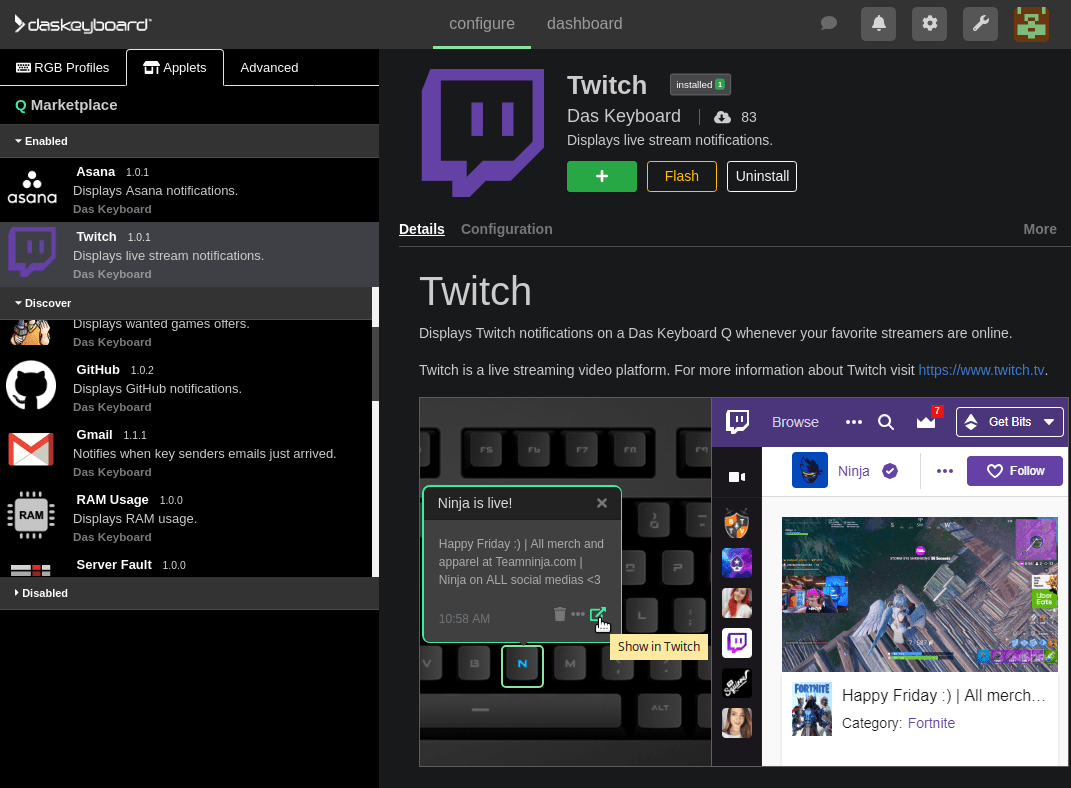
Task: Select the Asana applet row
Action: point(189,190)
